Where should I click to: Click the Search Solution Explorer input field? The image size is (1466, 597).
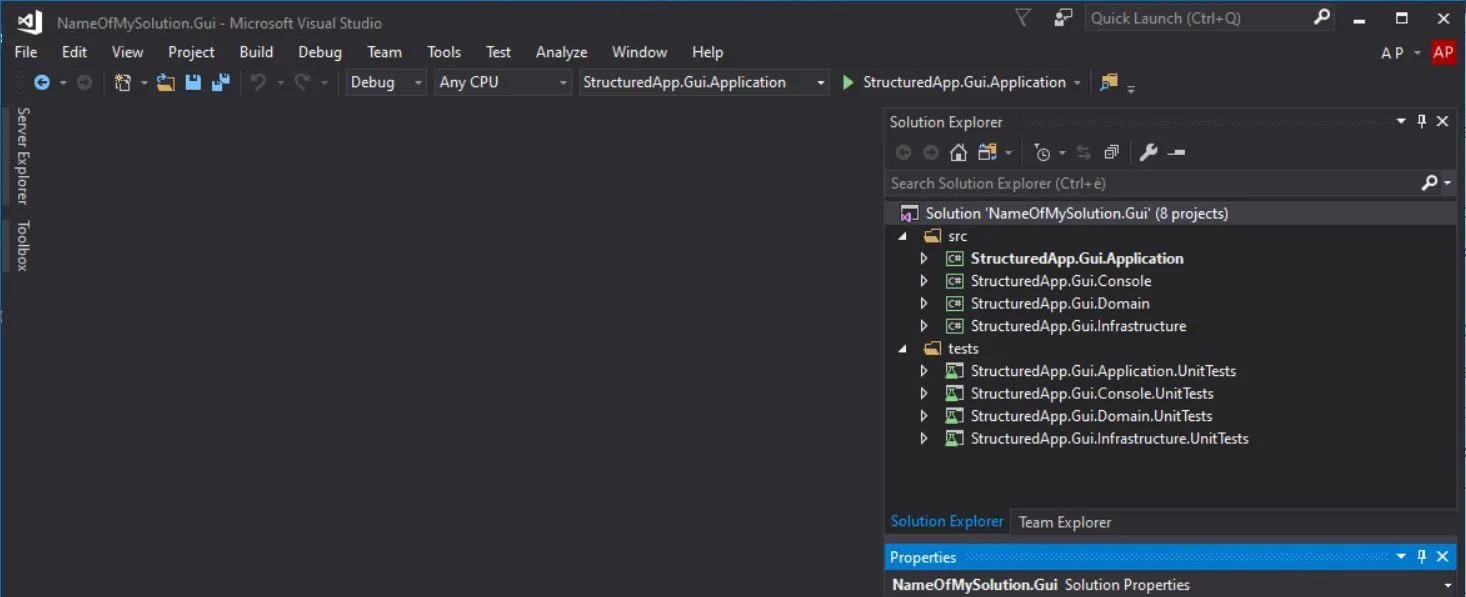pos(1100,183)
